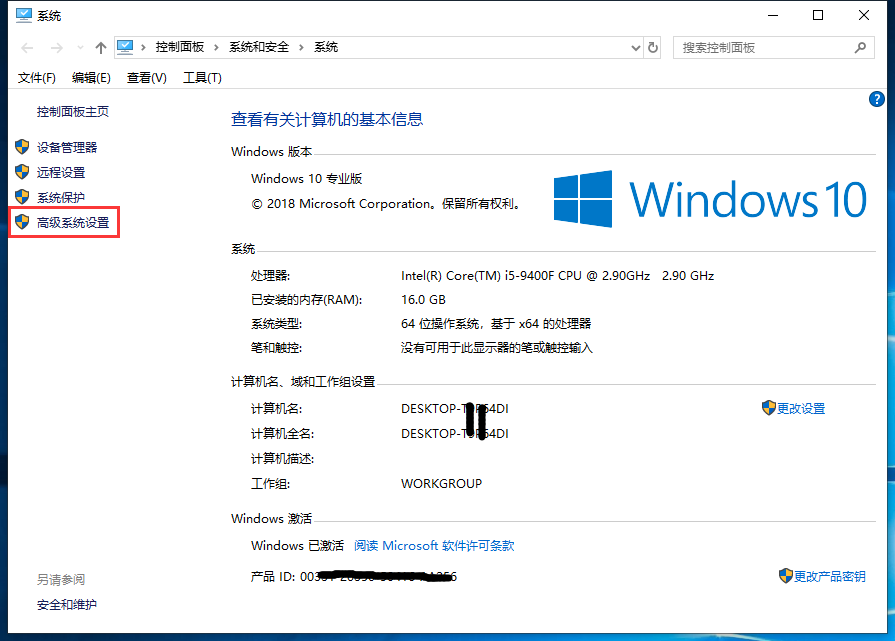Screen dimensions: 895x641
Task: Select the 没有可用于此显示器的笔或触控输入 text
Action: tap(497, 348)
